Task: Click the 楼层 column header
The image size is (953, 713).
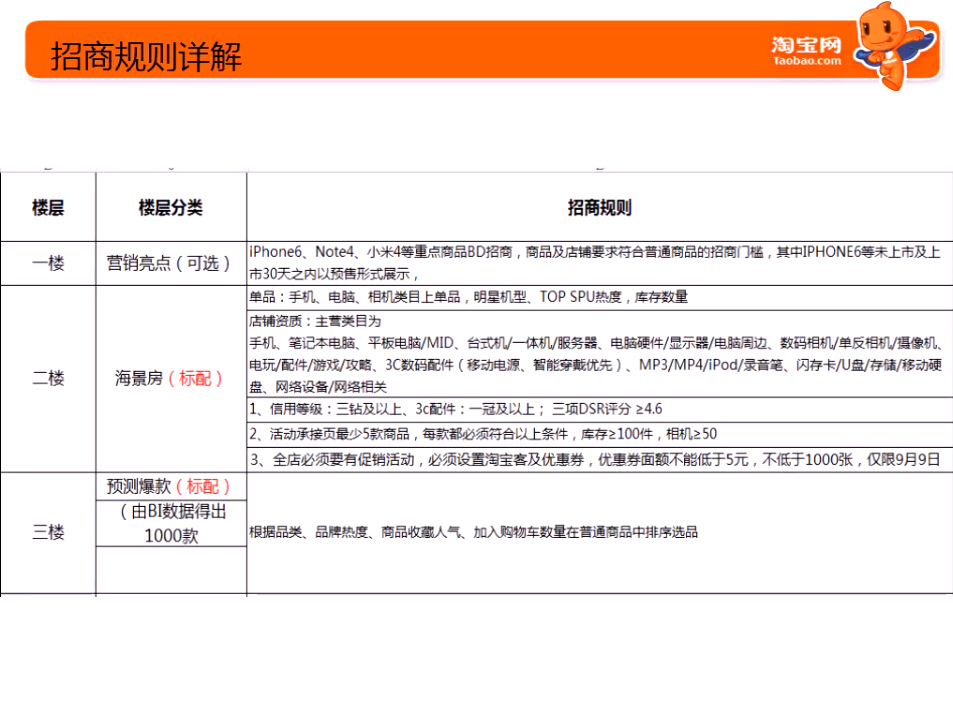Action: coord(48,208)
